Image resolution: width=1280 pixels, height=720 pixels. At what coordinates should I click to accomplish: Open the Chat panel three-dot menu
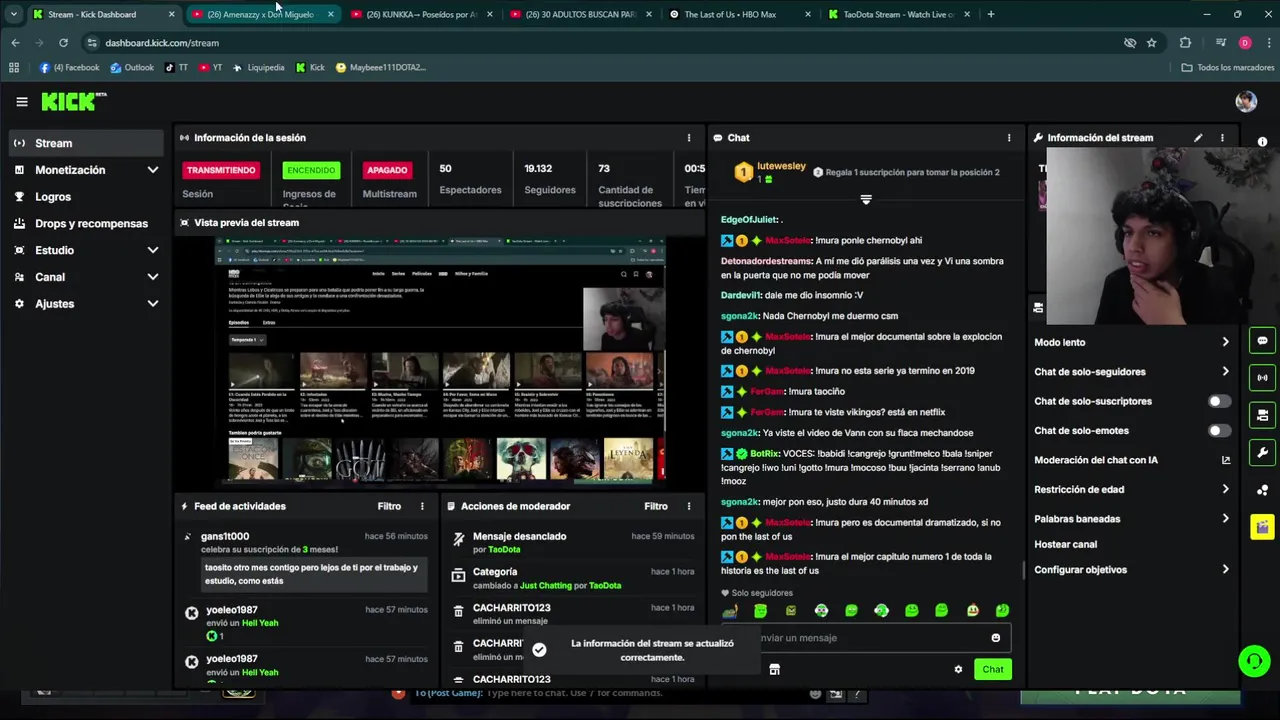point(1009,138)
